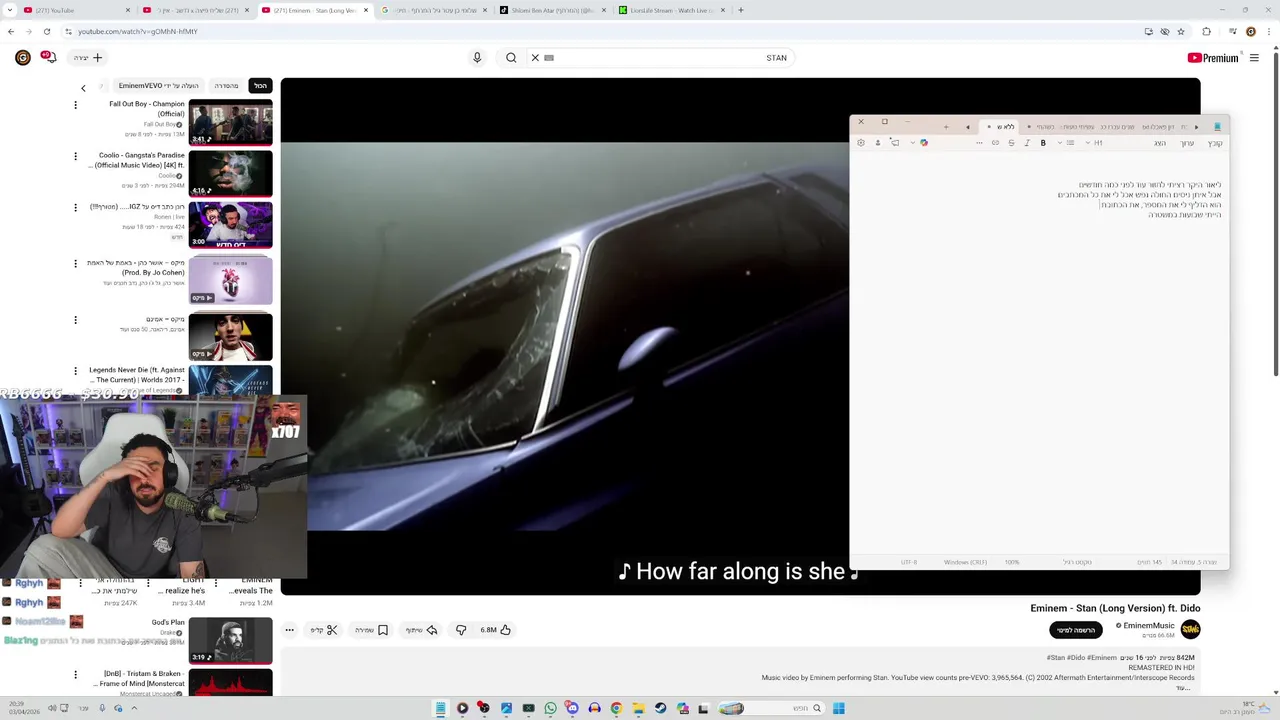Open Coolio Gangsta's Paradise video thumbnail
This screenshot has width=1280, height=720.
230,174
